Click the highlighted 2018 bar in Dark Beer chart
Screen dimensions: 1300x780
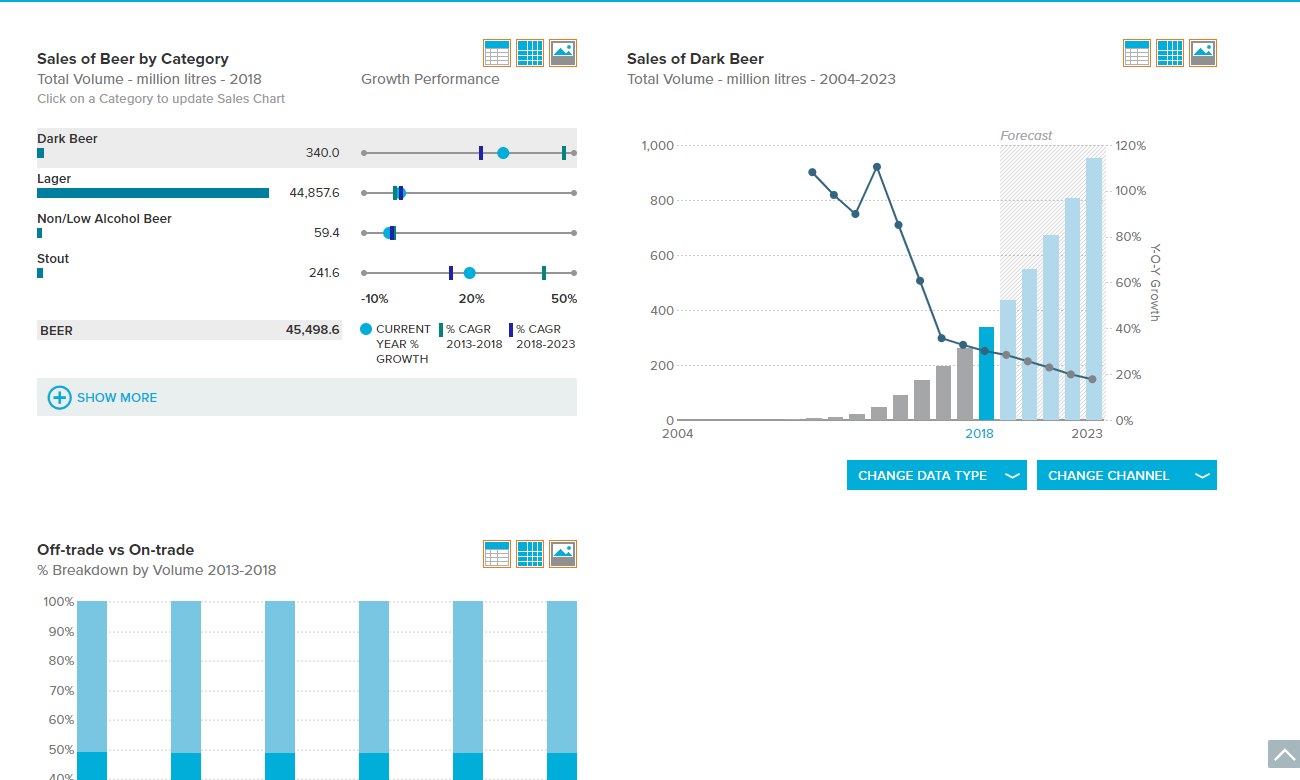coord(987,373)
